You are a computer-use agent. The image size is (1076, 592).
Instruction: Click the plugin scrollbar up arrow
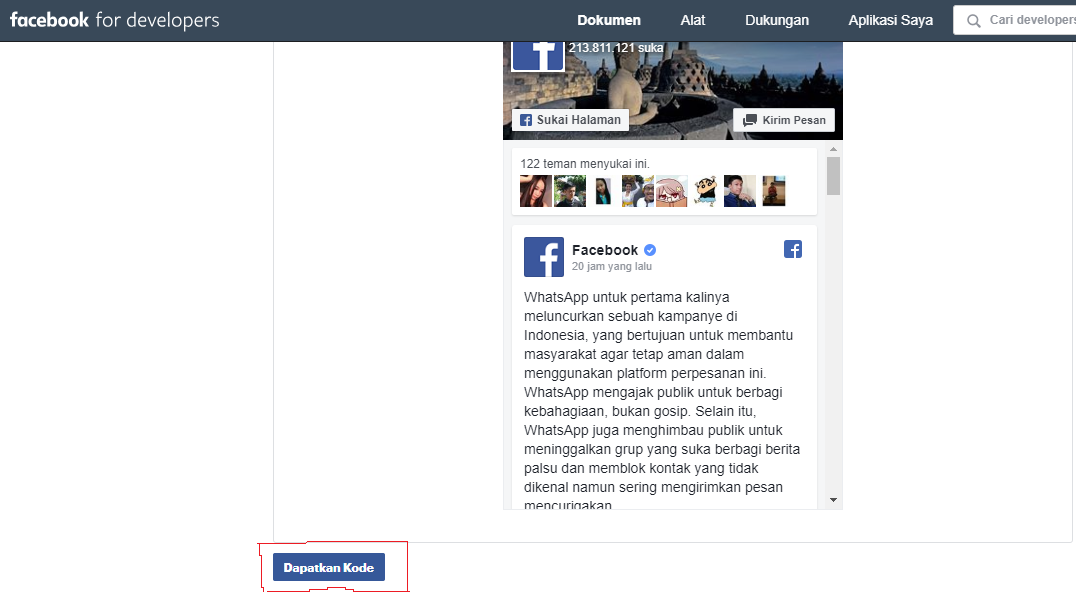833,149
